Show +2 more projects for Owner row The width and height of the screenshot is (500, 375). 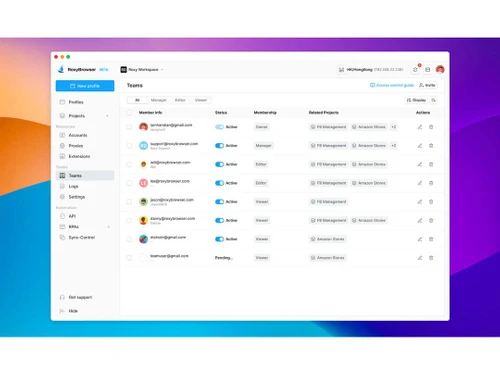coord(394,127)
